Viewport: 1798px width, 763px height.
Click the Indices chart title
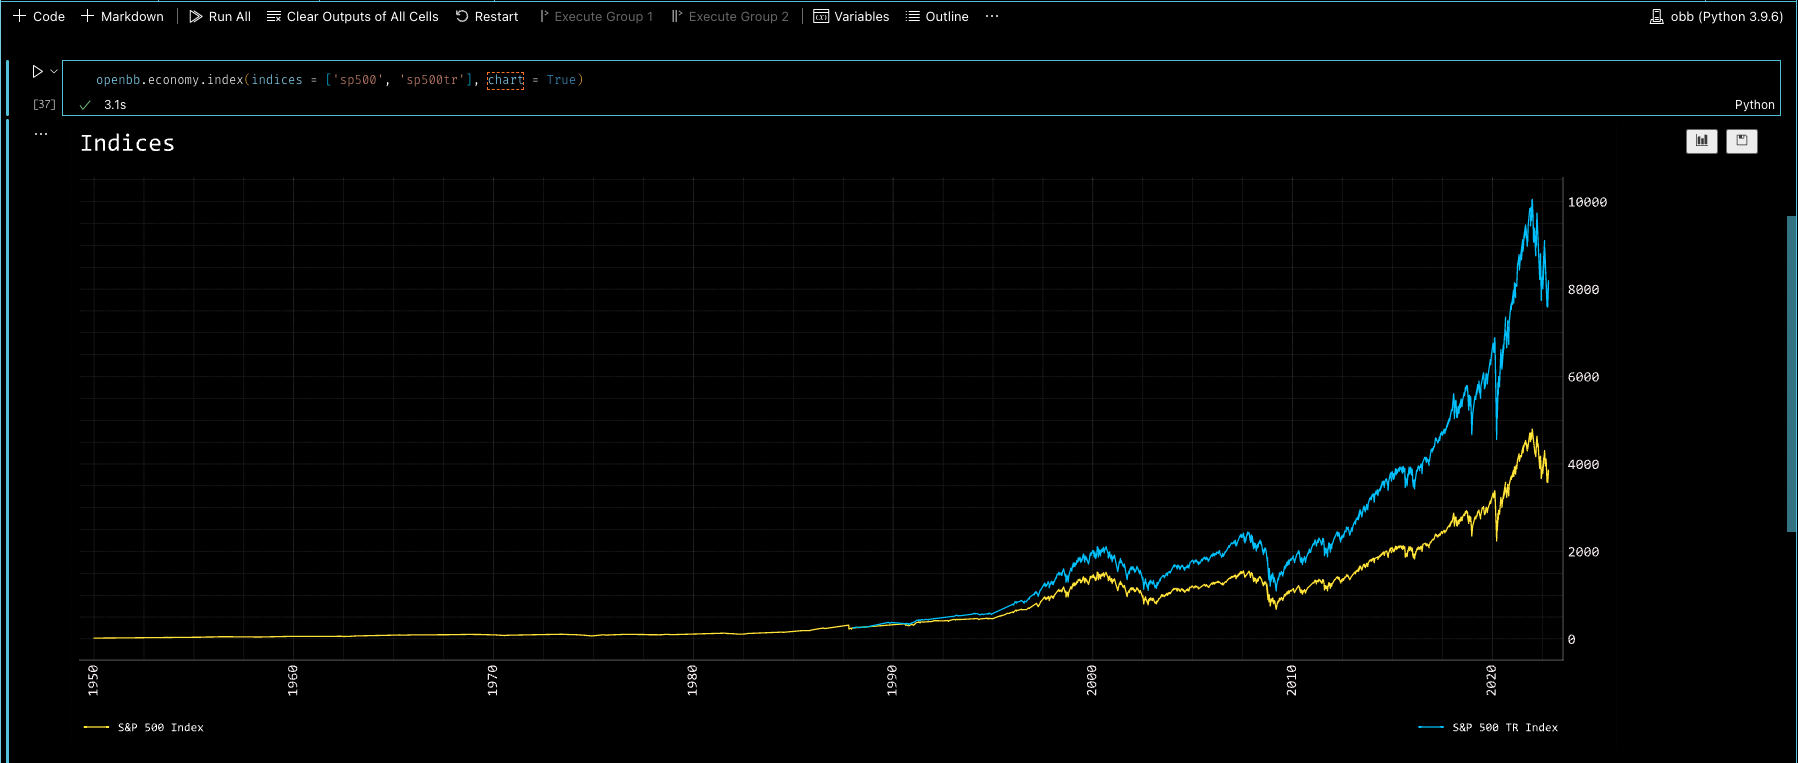(x=128, y=143)
